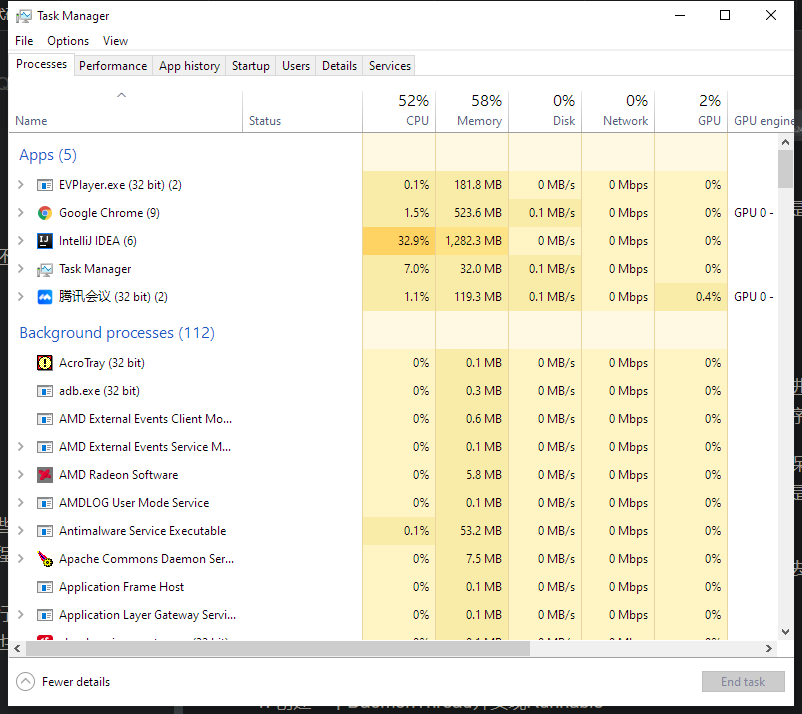Switch to the Startup tab
Image resolution: width=802 pixels, height=714 pixels.
(251, 66)
